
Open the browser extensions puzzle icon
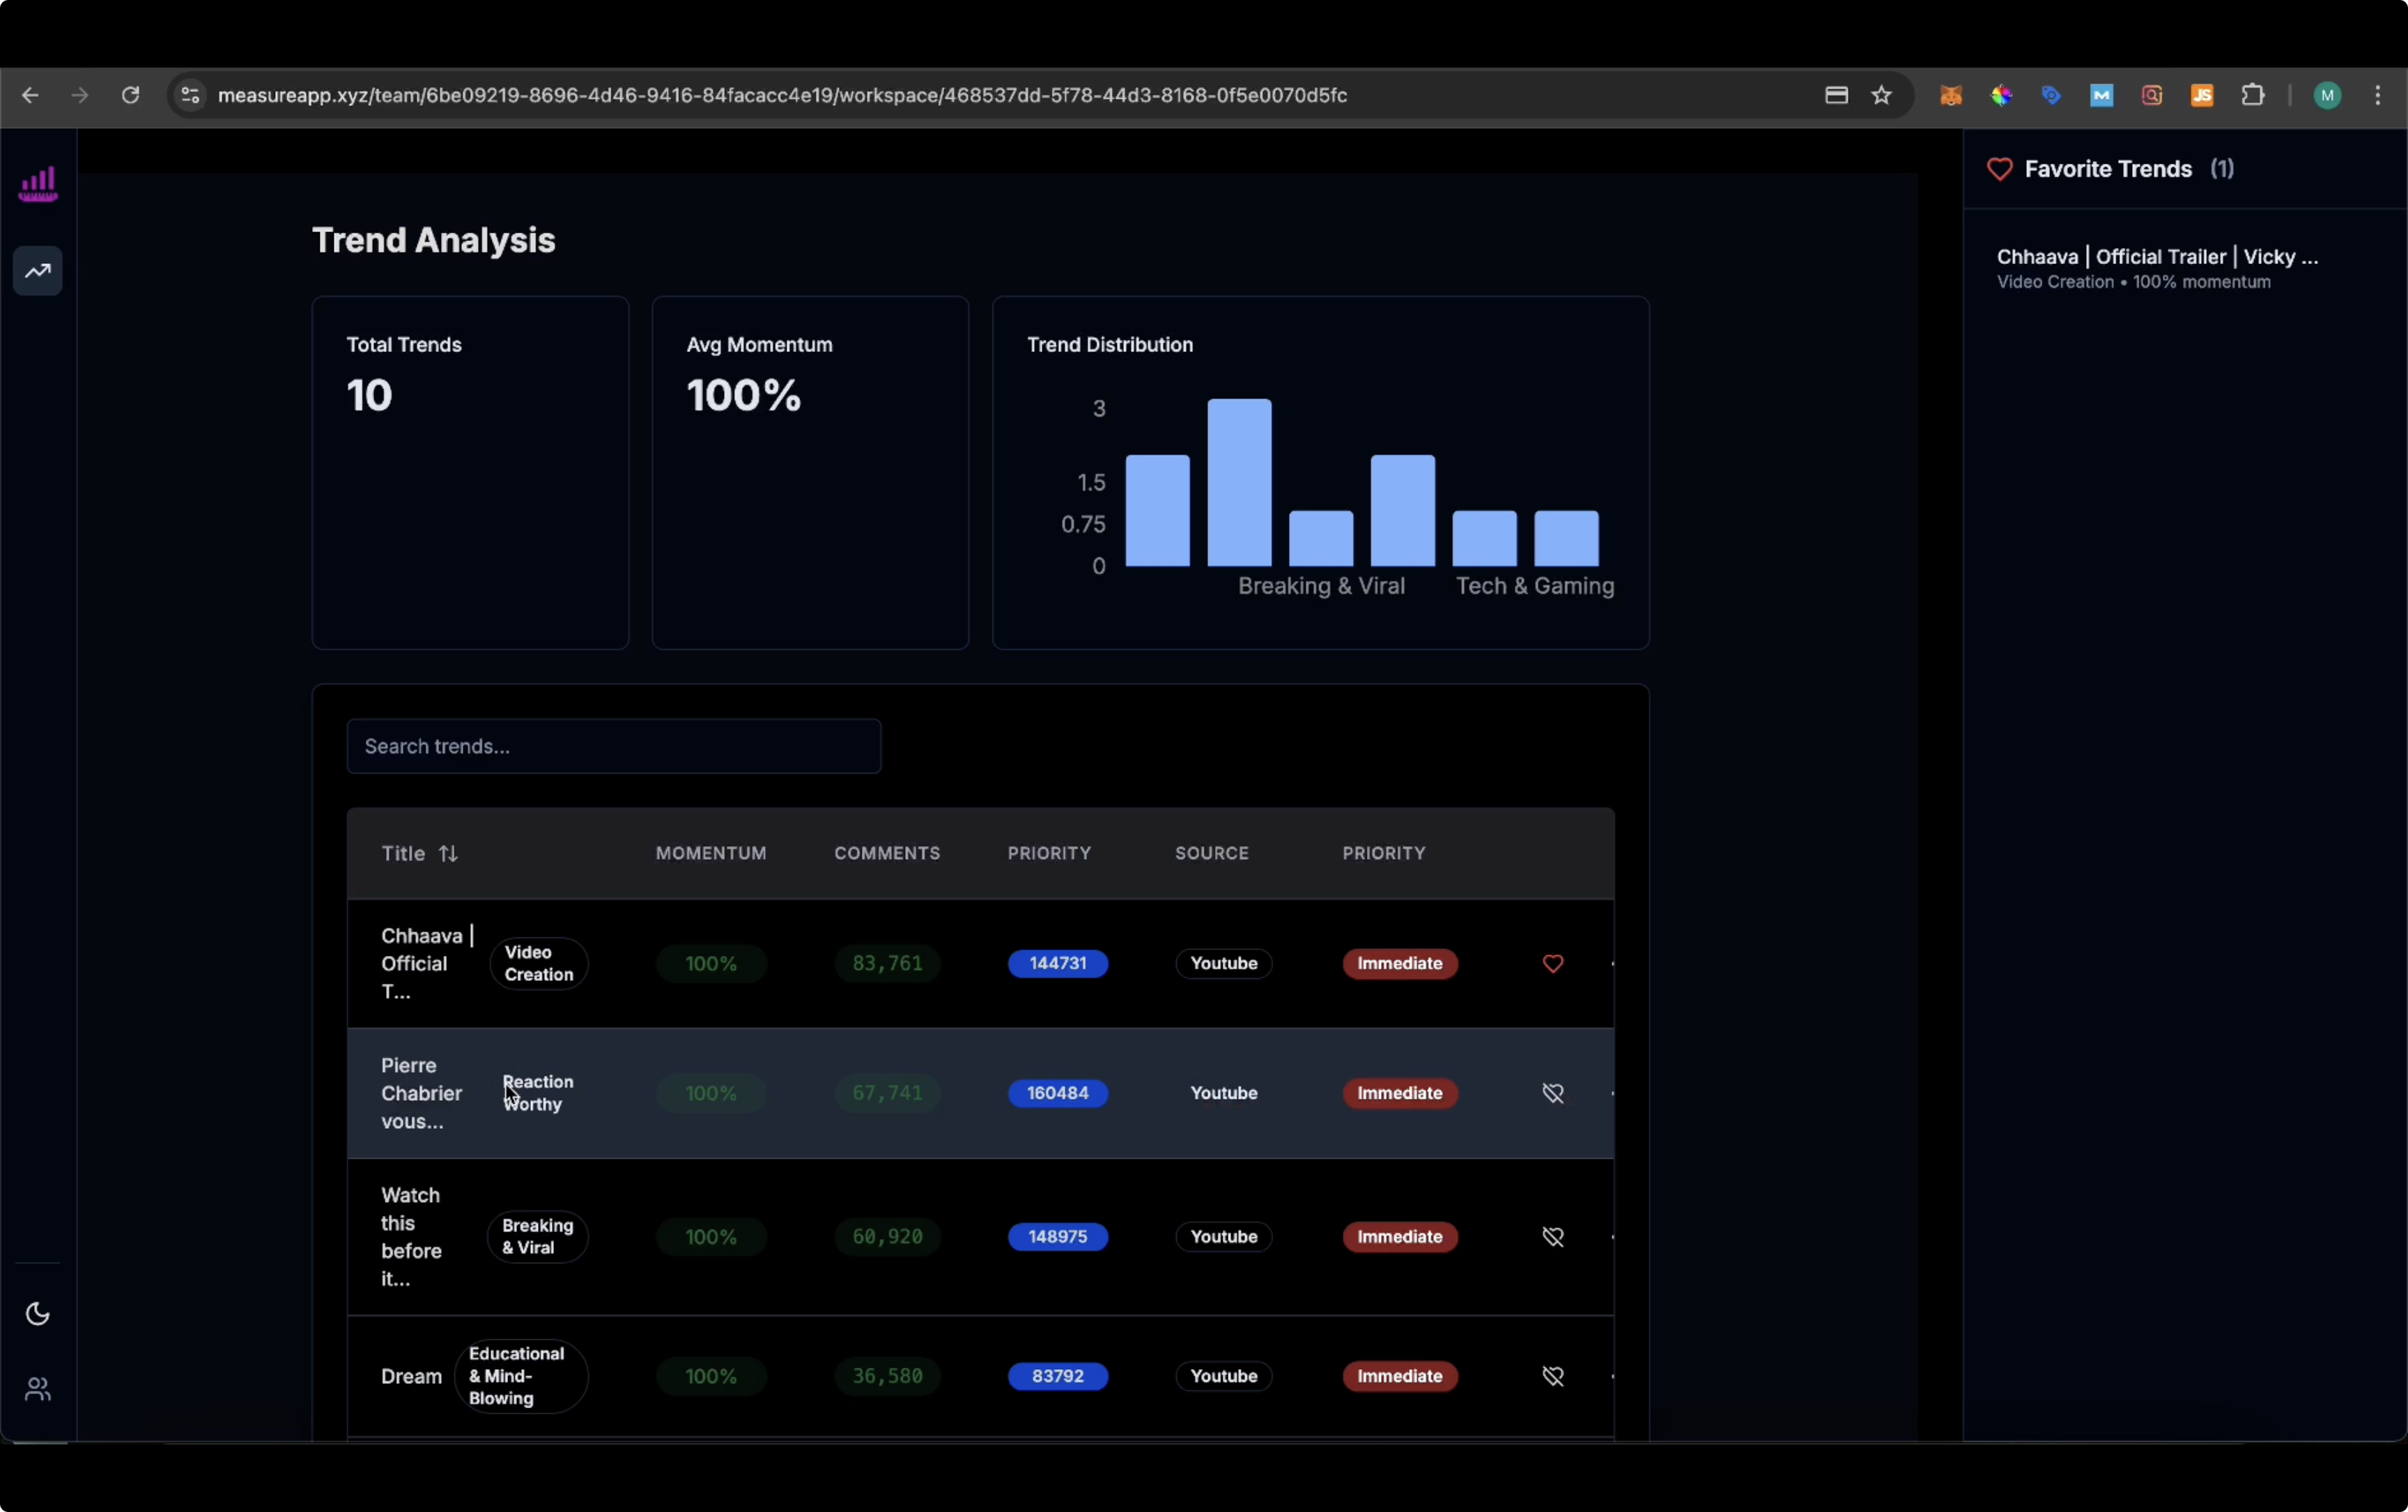tap(2252, 95)
